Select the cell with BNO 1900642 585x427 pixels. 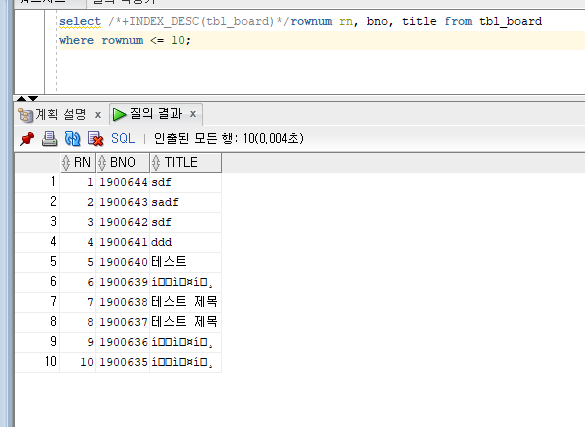(123, 222)
